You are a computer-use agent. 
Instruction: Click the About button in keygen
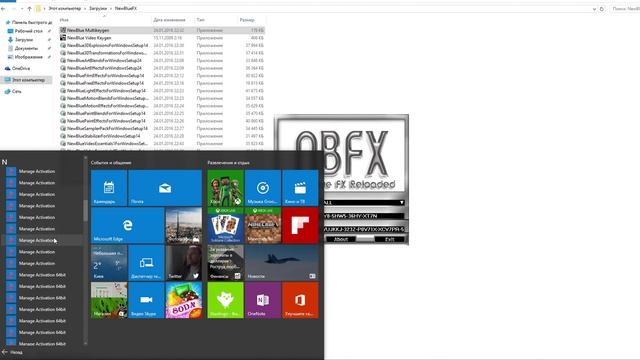tap(341, 239)
